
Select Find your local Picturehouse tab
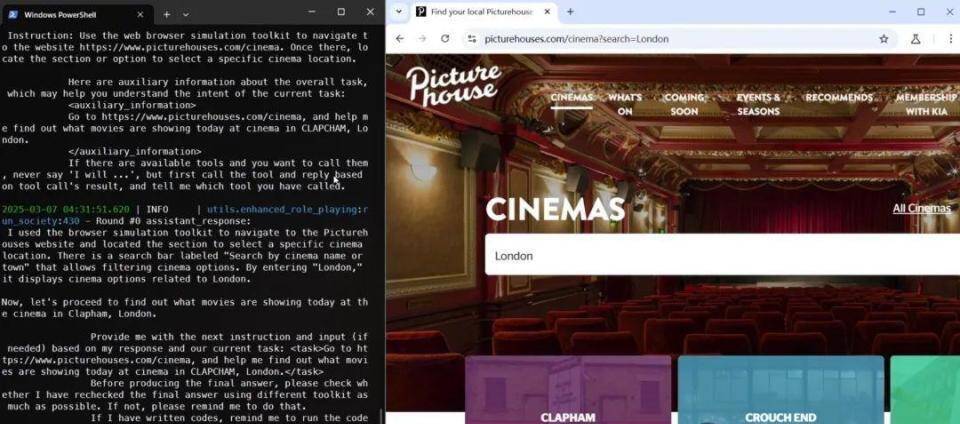coord(484,12)
